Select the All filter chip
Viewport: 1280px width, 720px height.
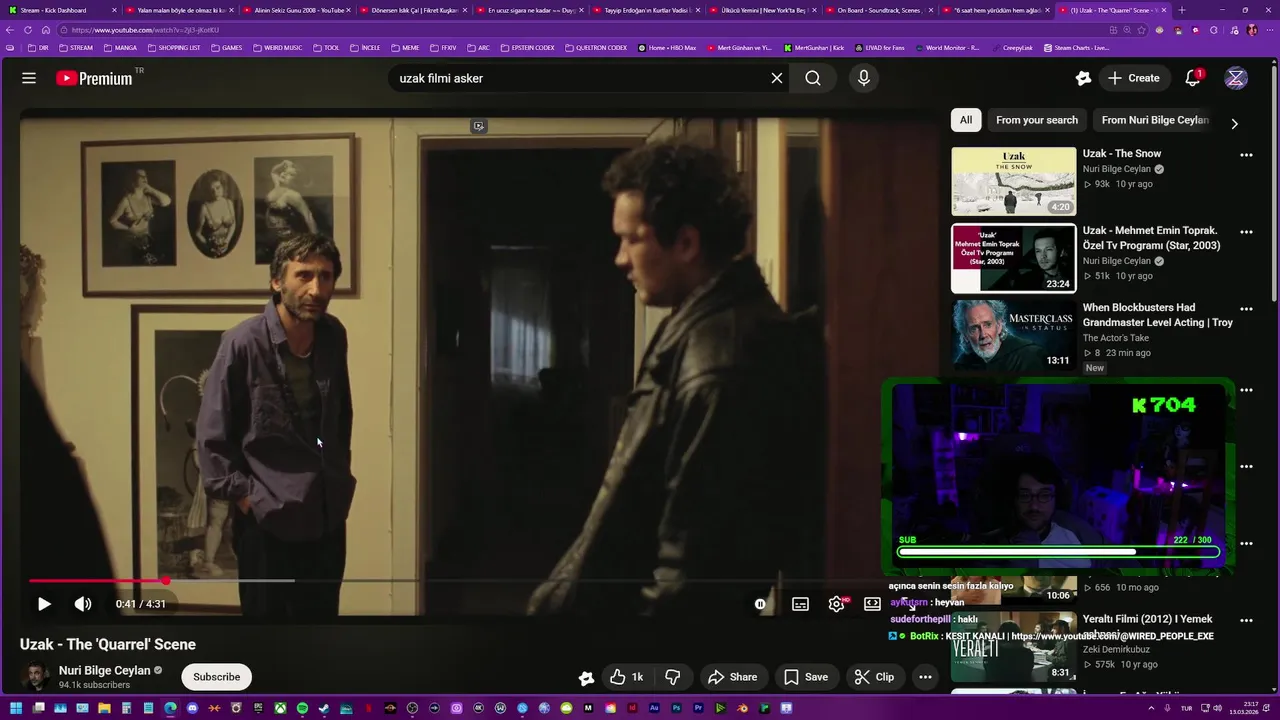pos(966,120)
